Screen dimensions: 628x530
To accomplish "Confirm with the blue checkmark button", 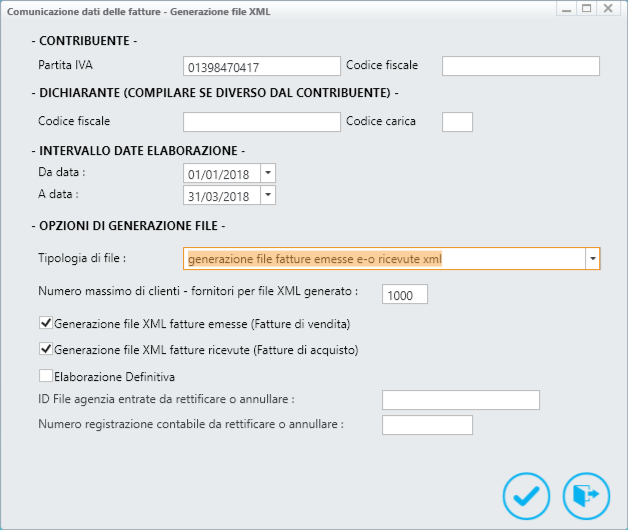I will pos(526,496).
